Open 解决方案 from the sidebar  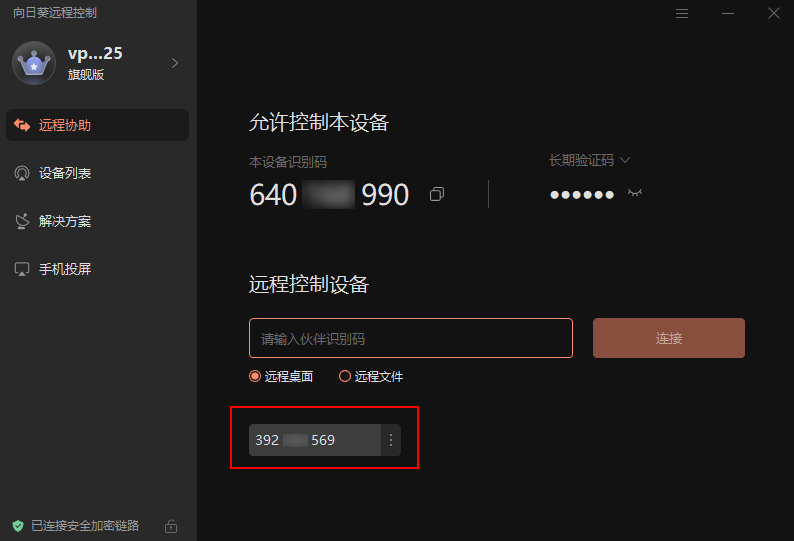(x=97, y=221)
